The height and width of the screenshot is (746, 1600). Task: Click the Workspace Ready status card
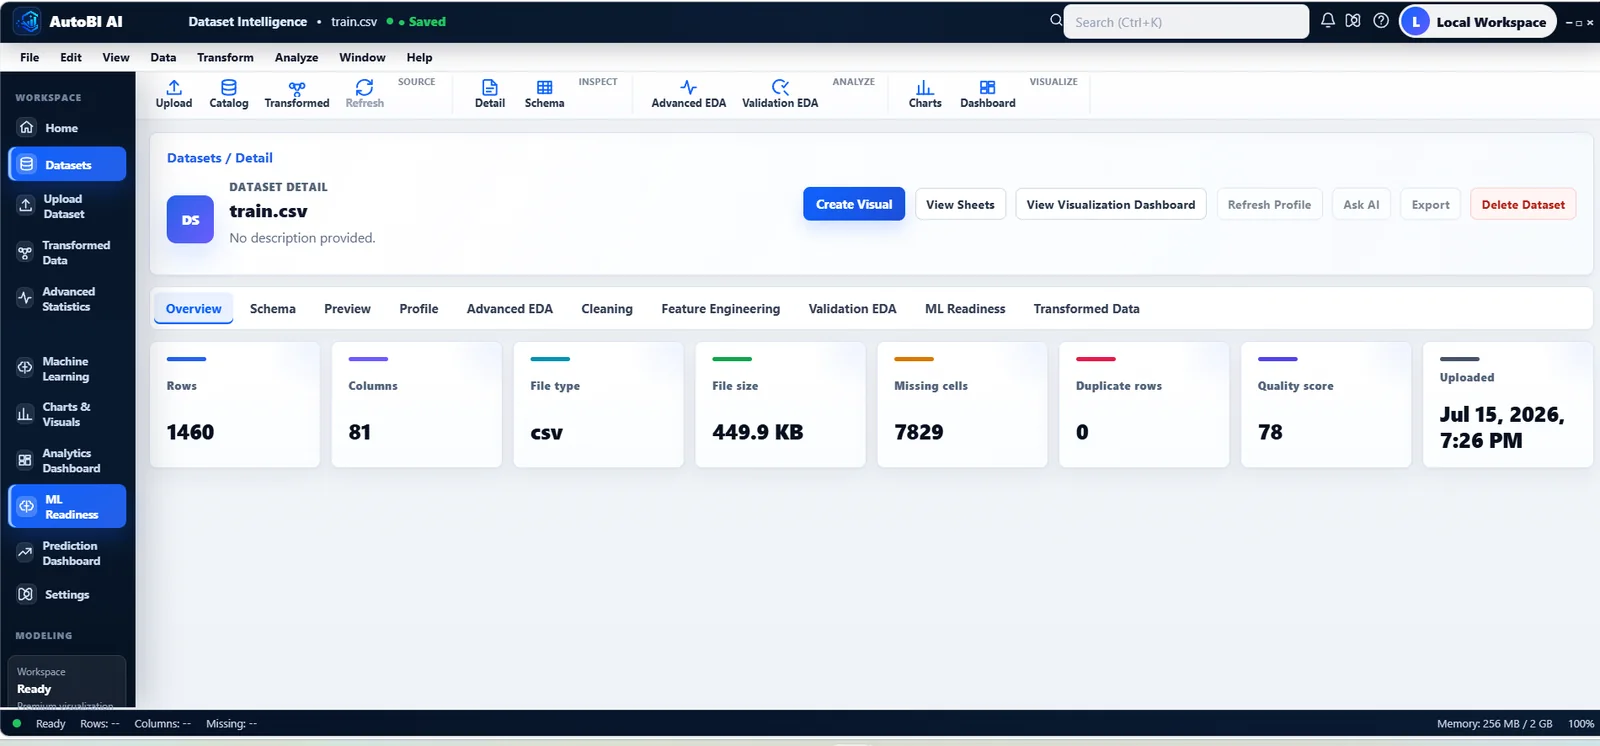pos(67,681)
